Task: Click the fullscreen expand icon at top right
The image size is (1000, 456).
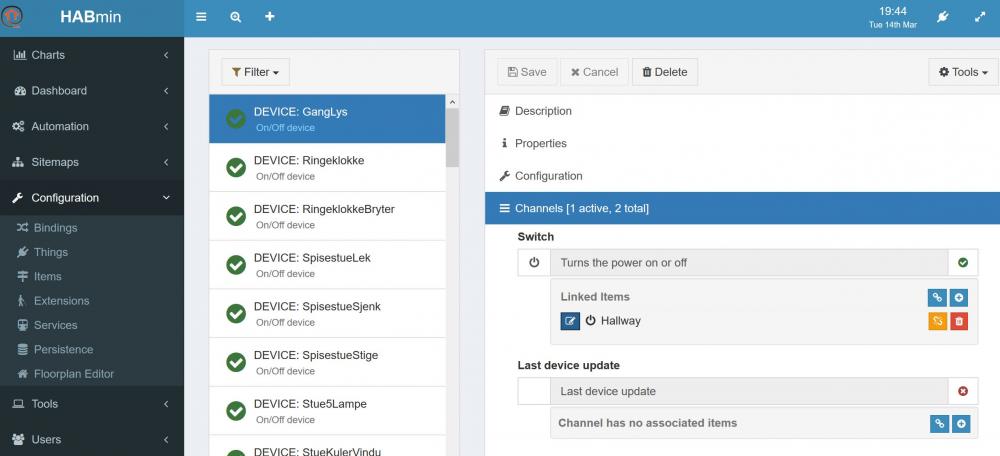Action: (x=979, y=17)
